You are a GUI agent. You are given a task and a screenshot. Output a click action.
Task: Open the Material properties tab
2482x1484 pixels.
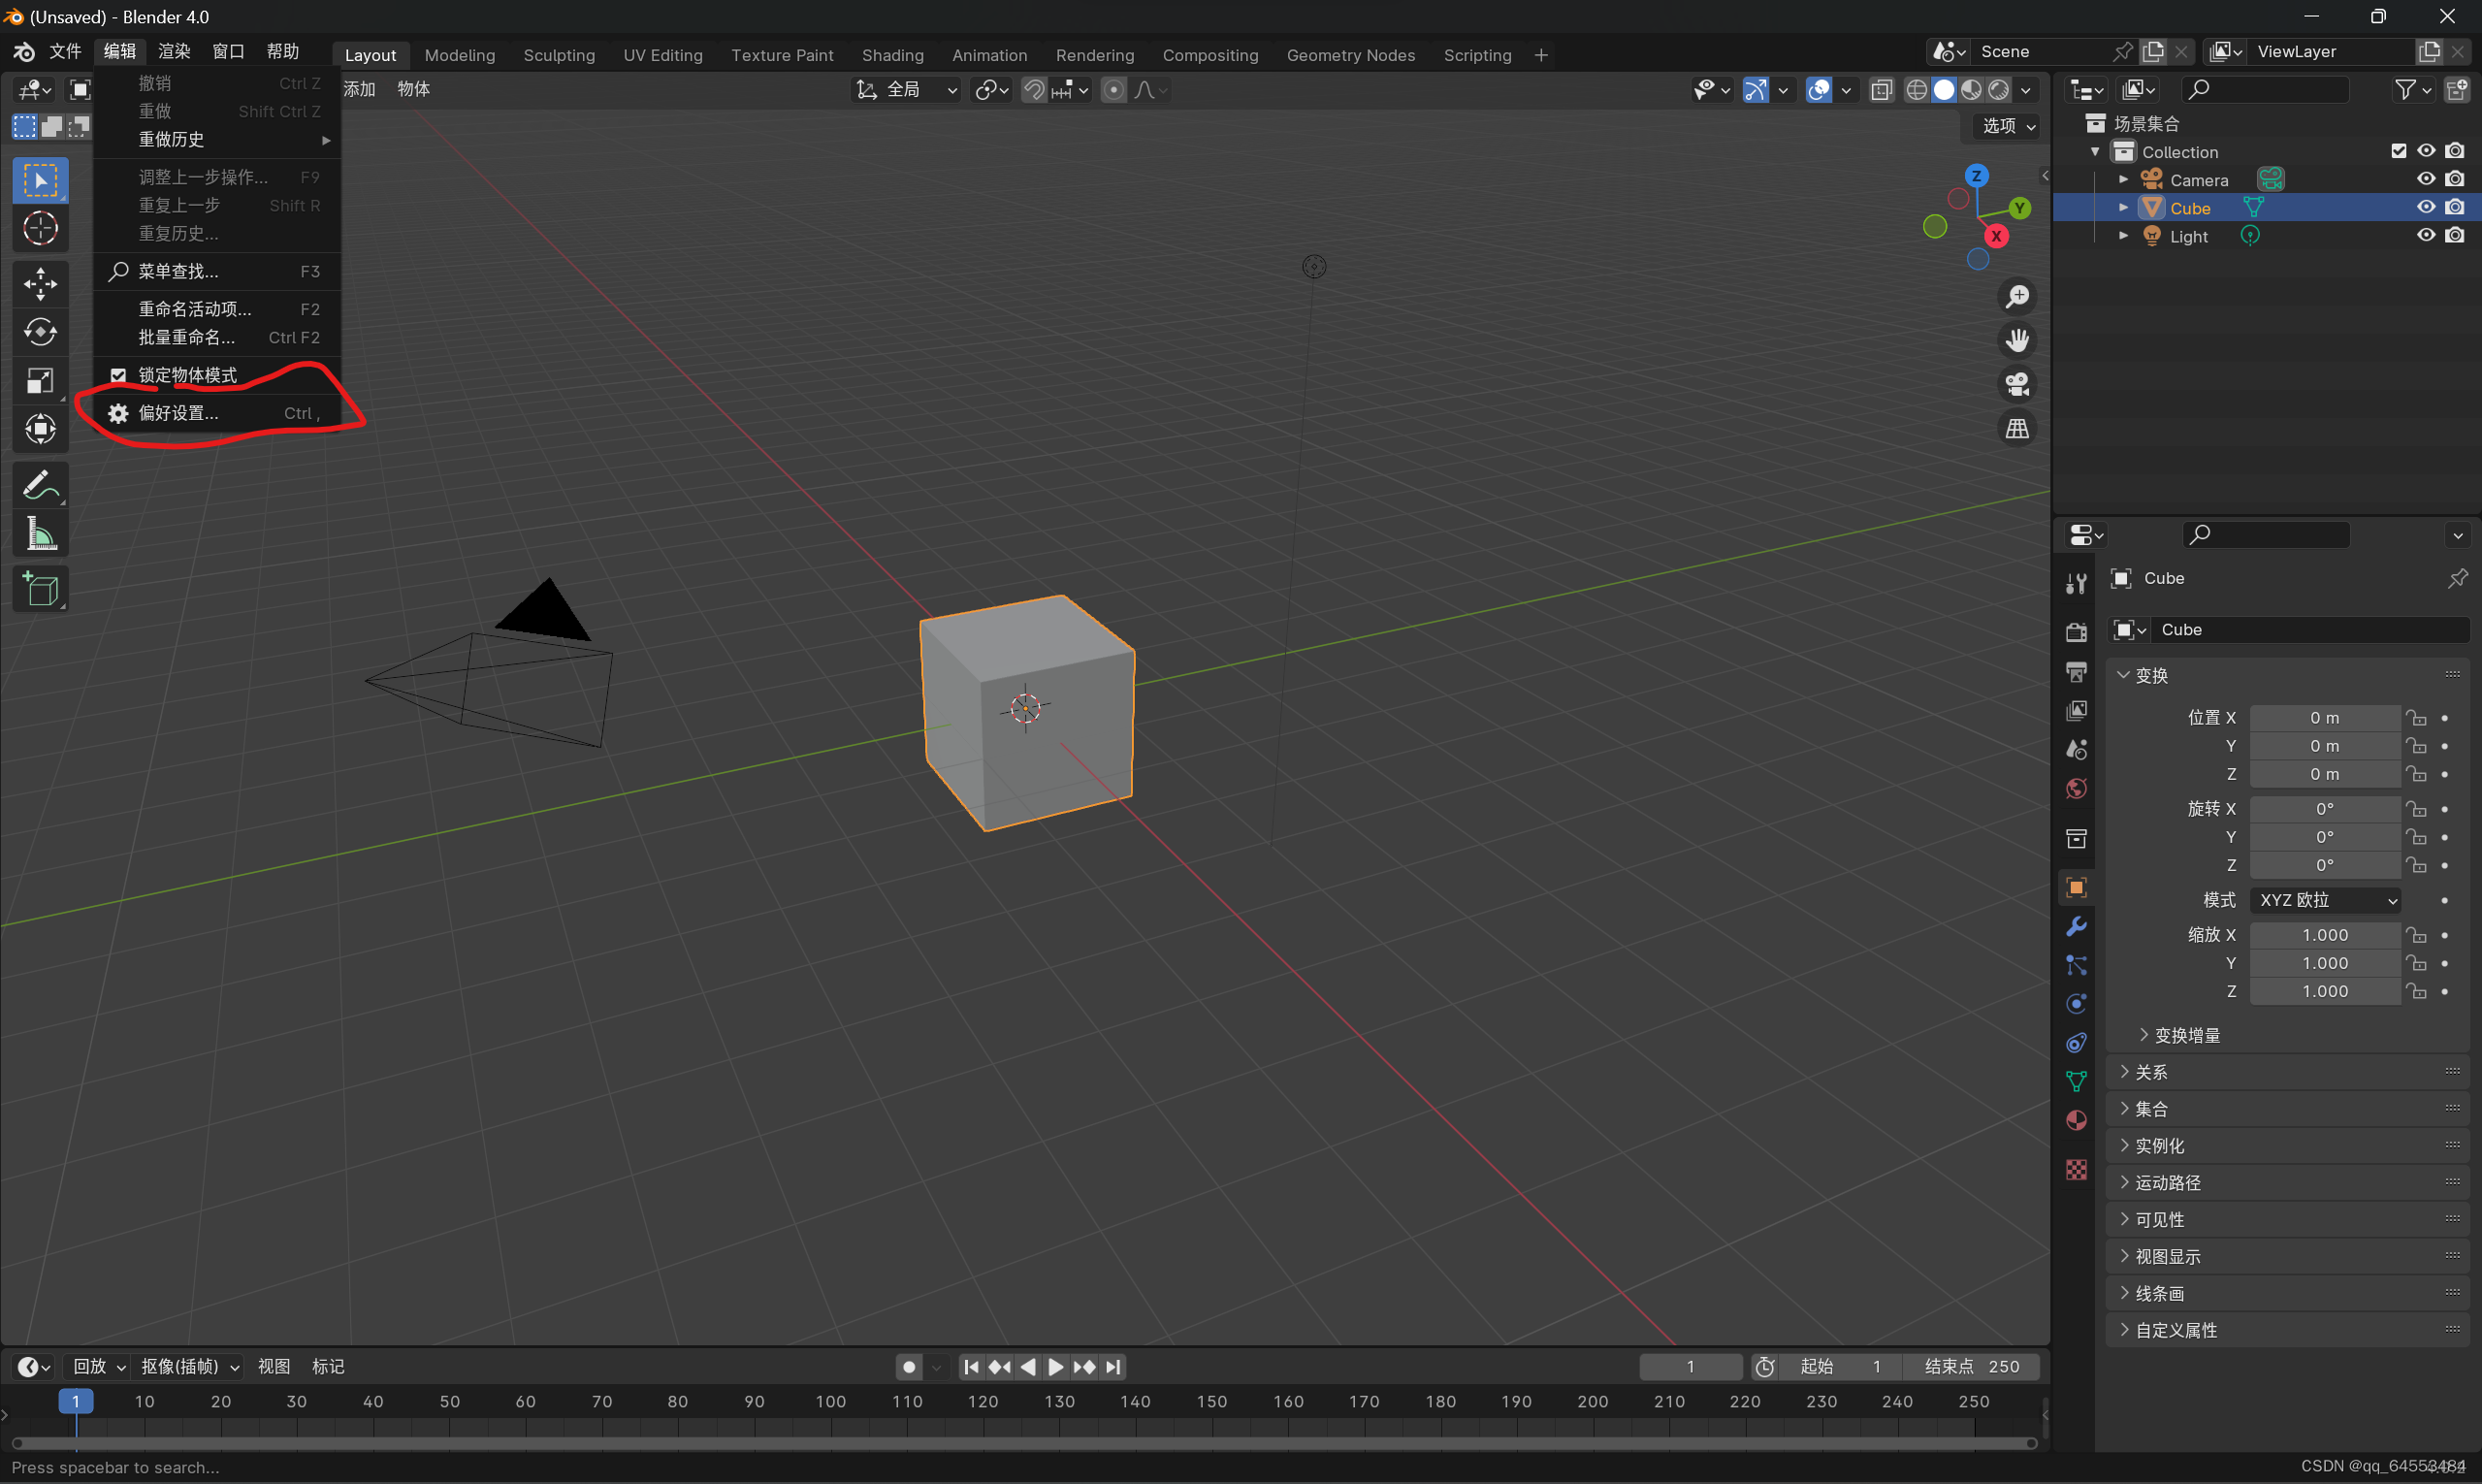pos(2076,1121)
